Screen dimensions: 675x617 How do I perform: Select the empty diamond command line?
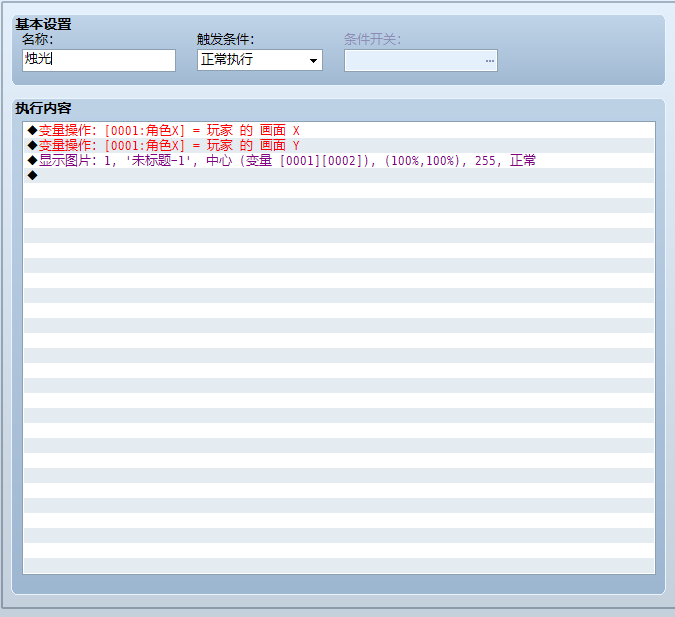click(x=339, y=176)
